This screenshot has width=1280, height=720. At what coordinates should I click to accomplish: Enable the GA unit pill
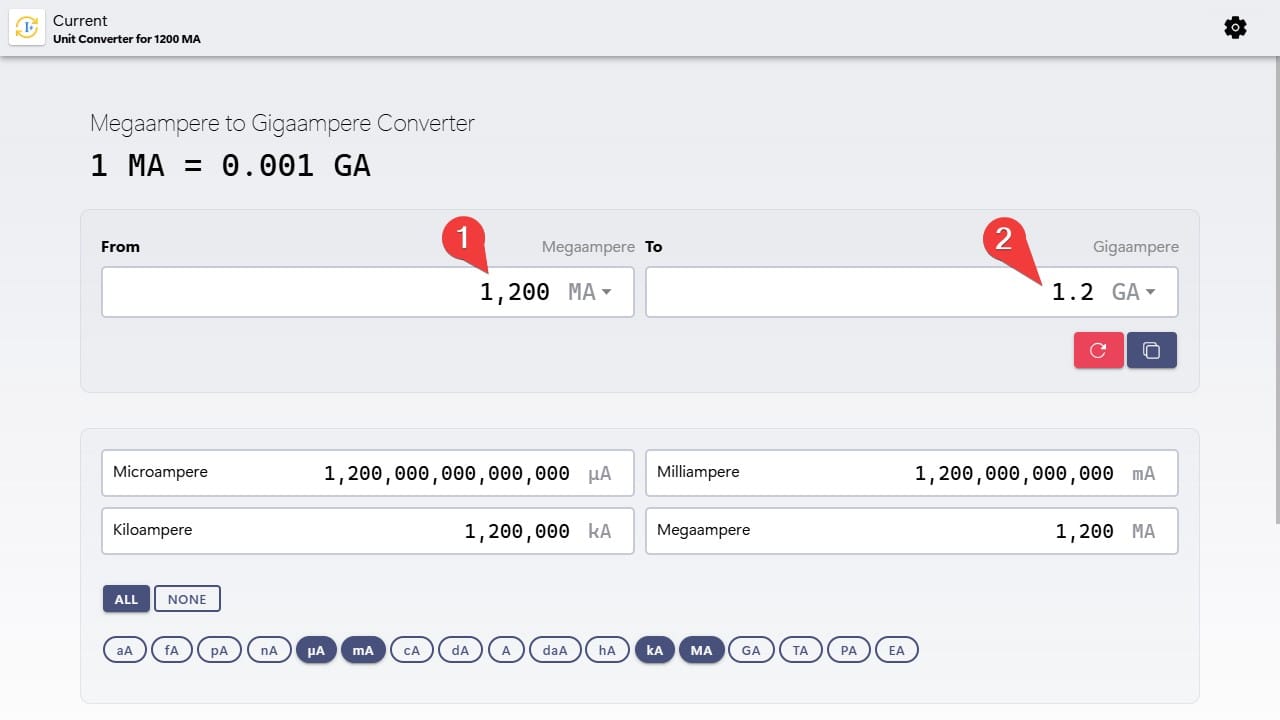click(x=751, y=649)
